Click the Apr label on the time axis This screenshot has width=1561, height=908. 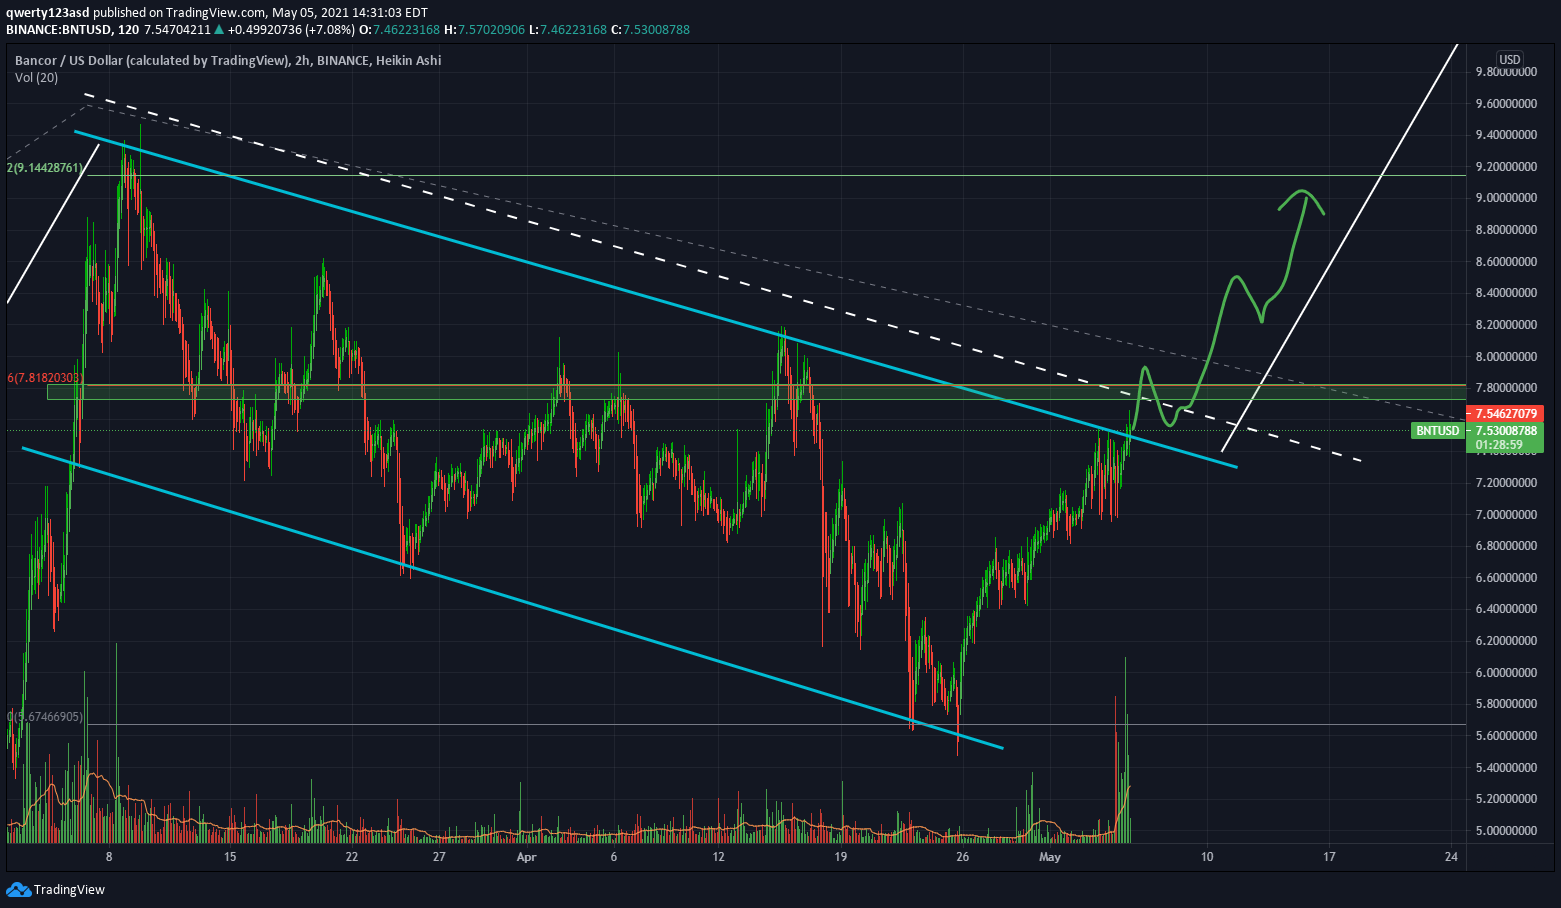click(x=527, y=857)
